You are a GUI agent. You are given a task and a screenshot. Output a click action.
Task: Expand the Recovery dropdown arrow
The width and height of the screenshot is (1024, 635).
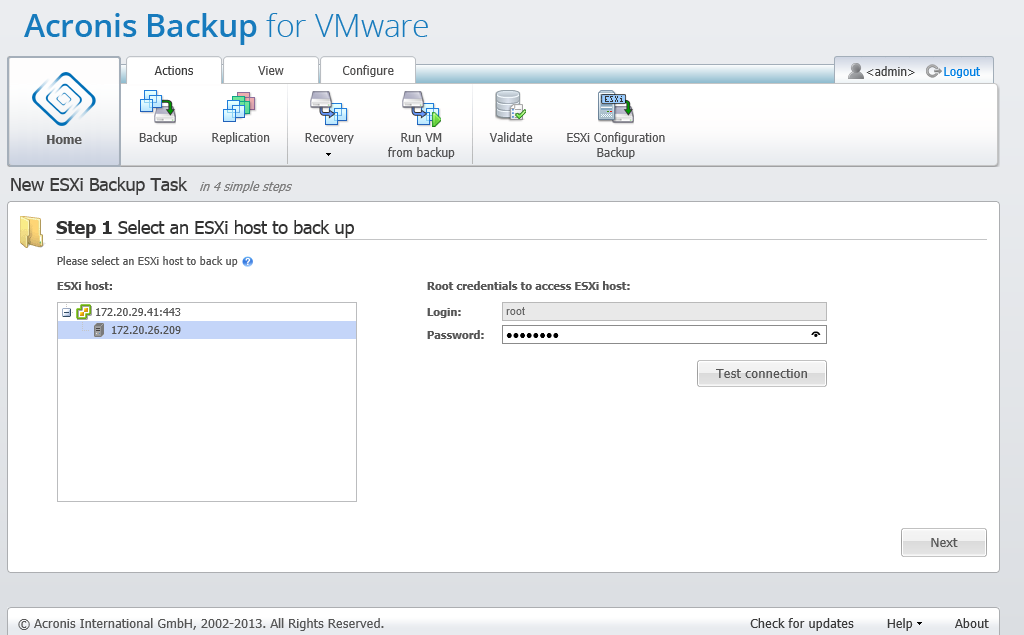328,155
